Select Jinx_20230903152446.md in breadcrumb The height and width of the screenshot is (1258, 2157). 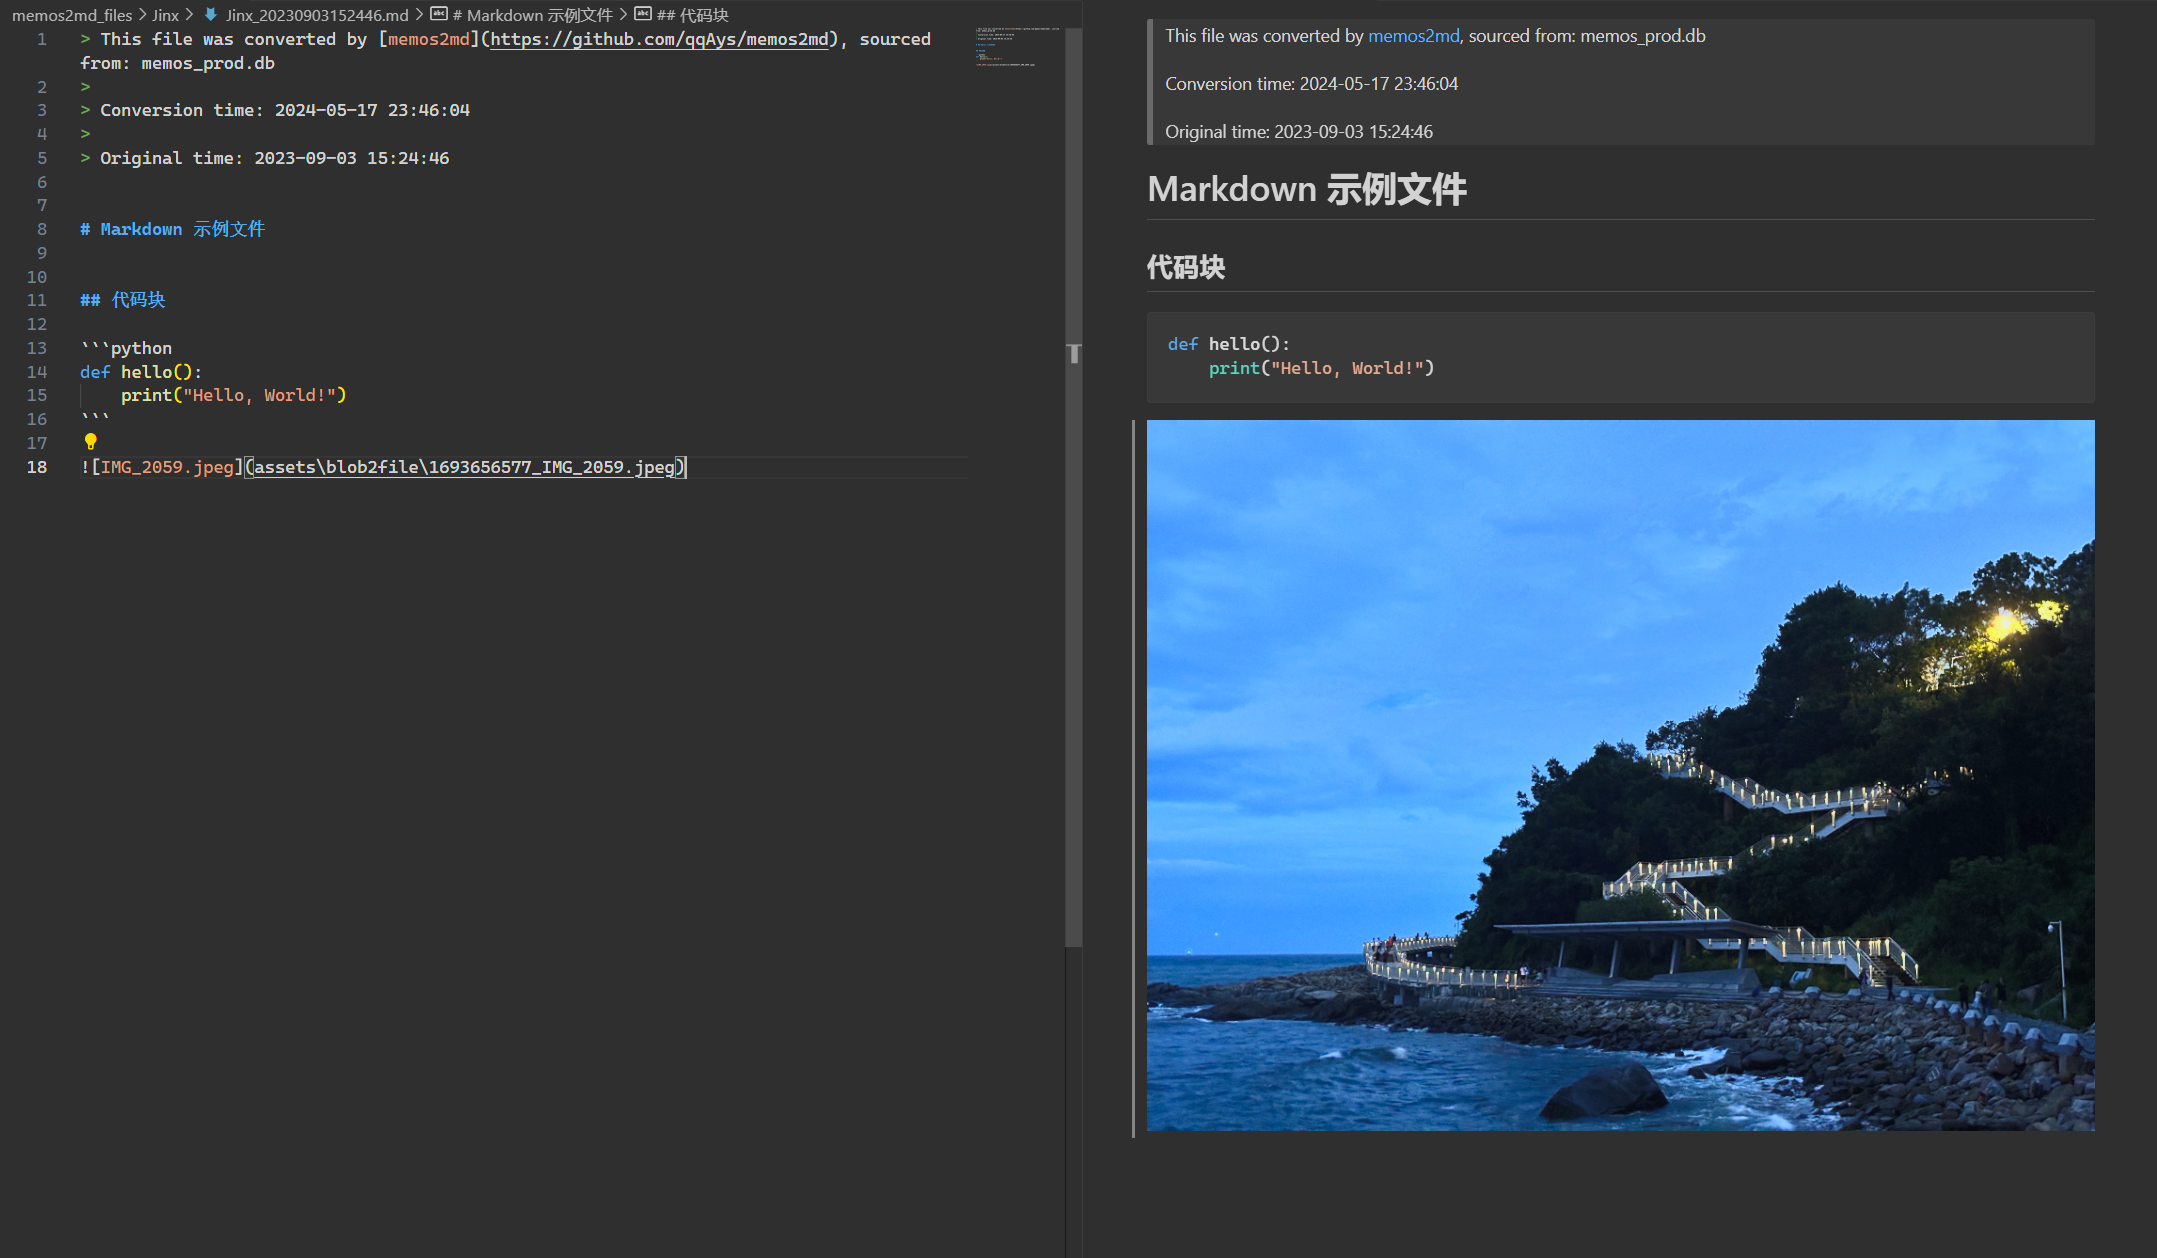(317, 15)
